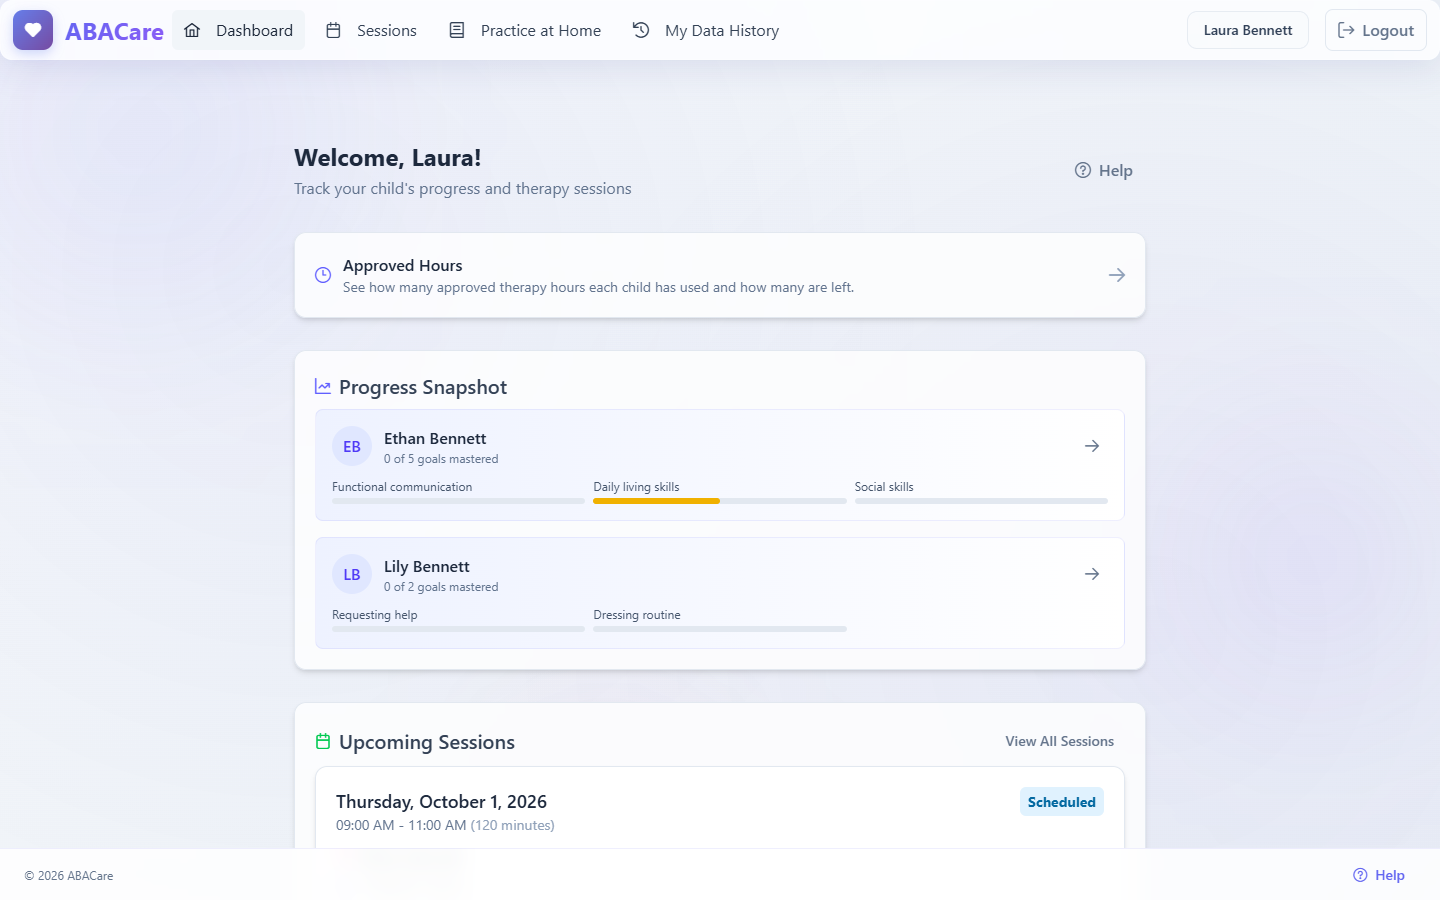Click the Practice at Home notes icon

pyautogui.click(x=457, y=30)
